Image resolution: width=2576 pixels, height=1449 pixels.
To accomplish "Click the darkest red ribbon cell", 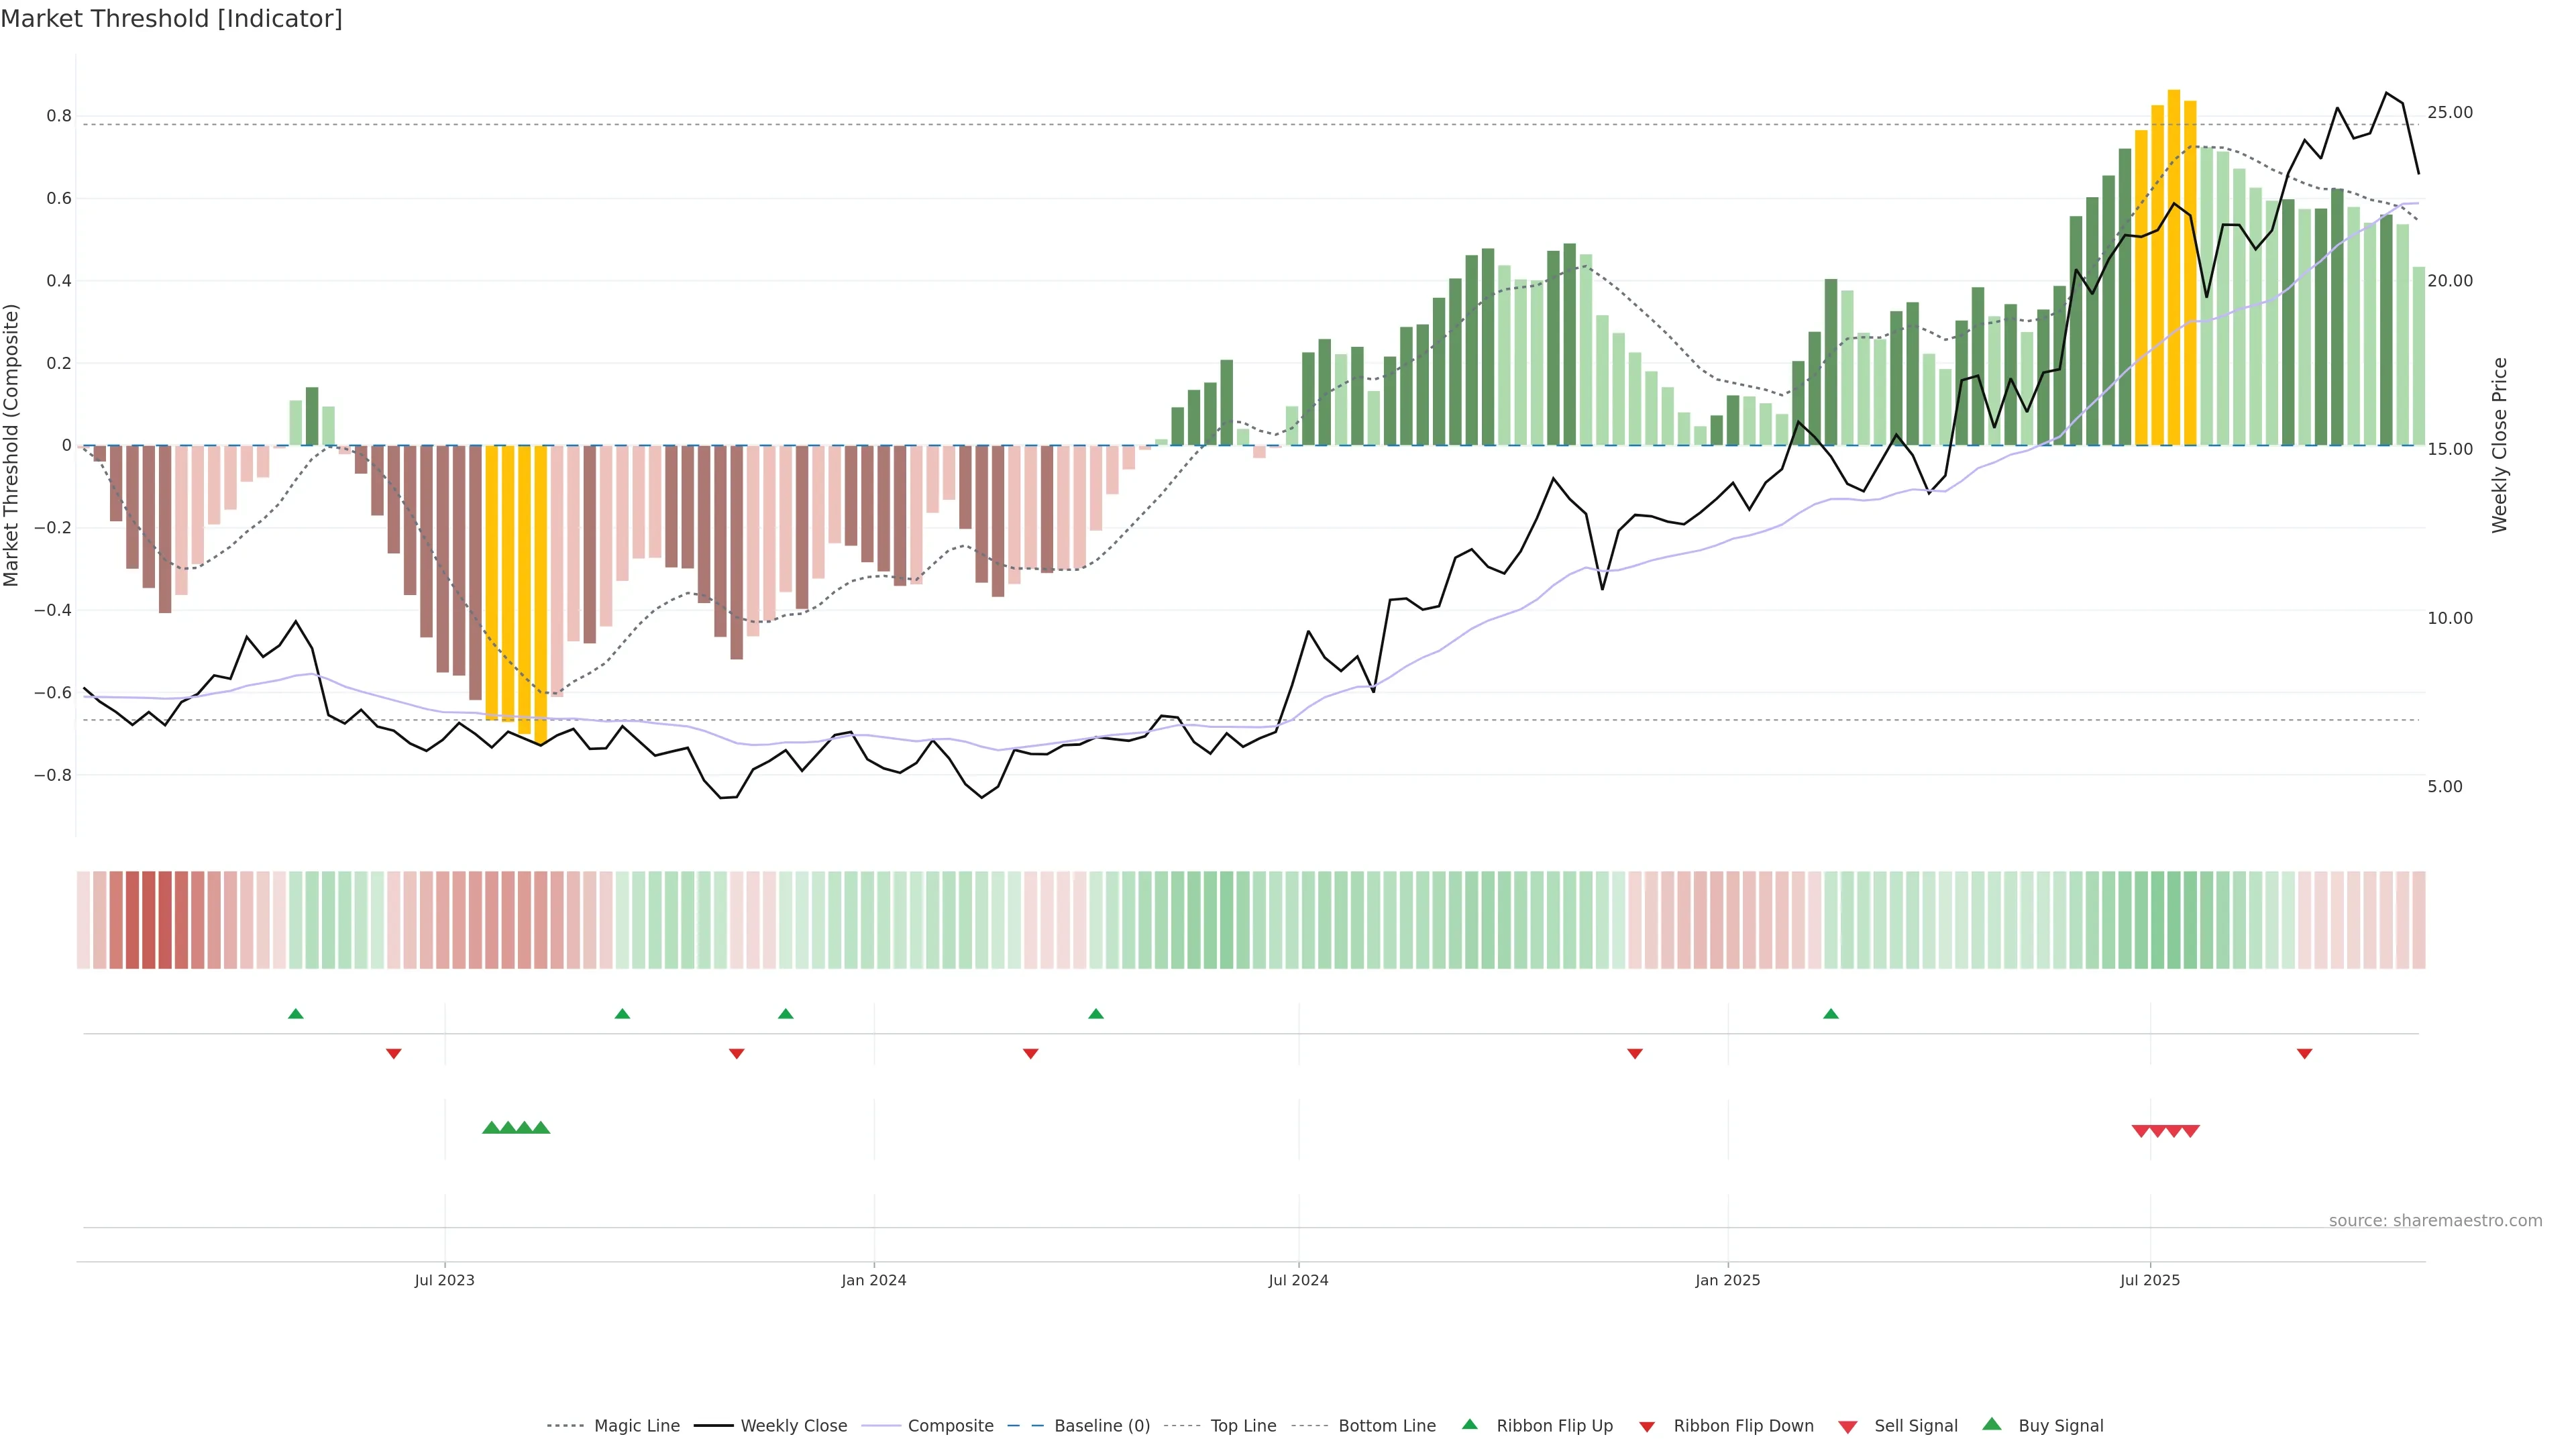I will (x=148, y=919).
